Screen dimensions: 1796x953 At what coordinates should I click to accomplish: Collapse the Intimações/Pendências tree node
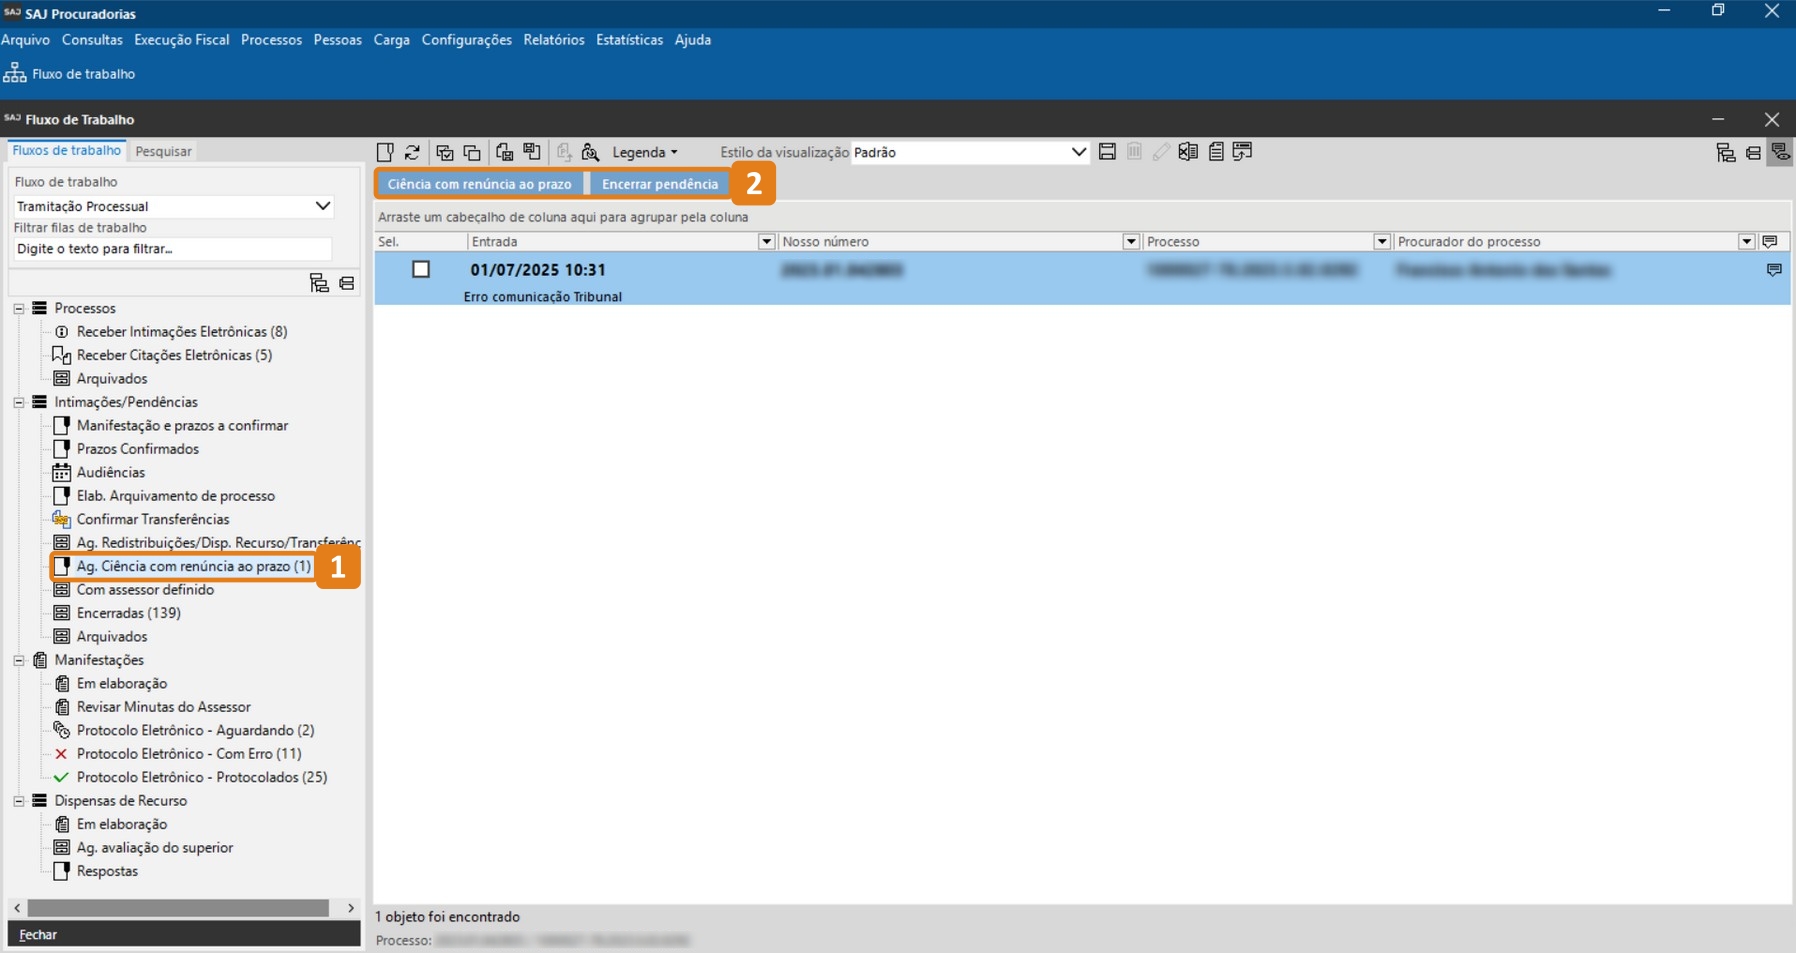(x=19, y=402)
